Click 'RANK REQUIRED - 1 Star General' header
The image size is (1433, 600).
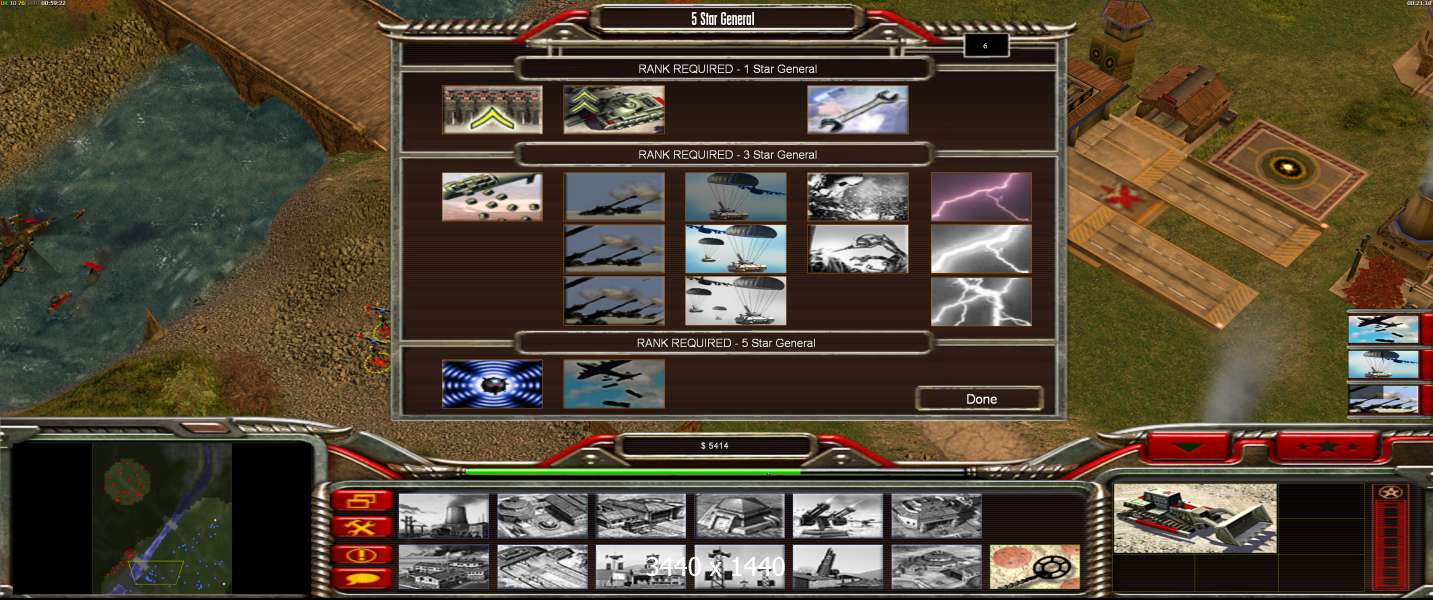tap(727, 69)
